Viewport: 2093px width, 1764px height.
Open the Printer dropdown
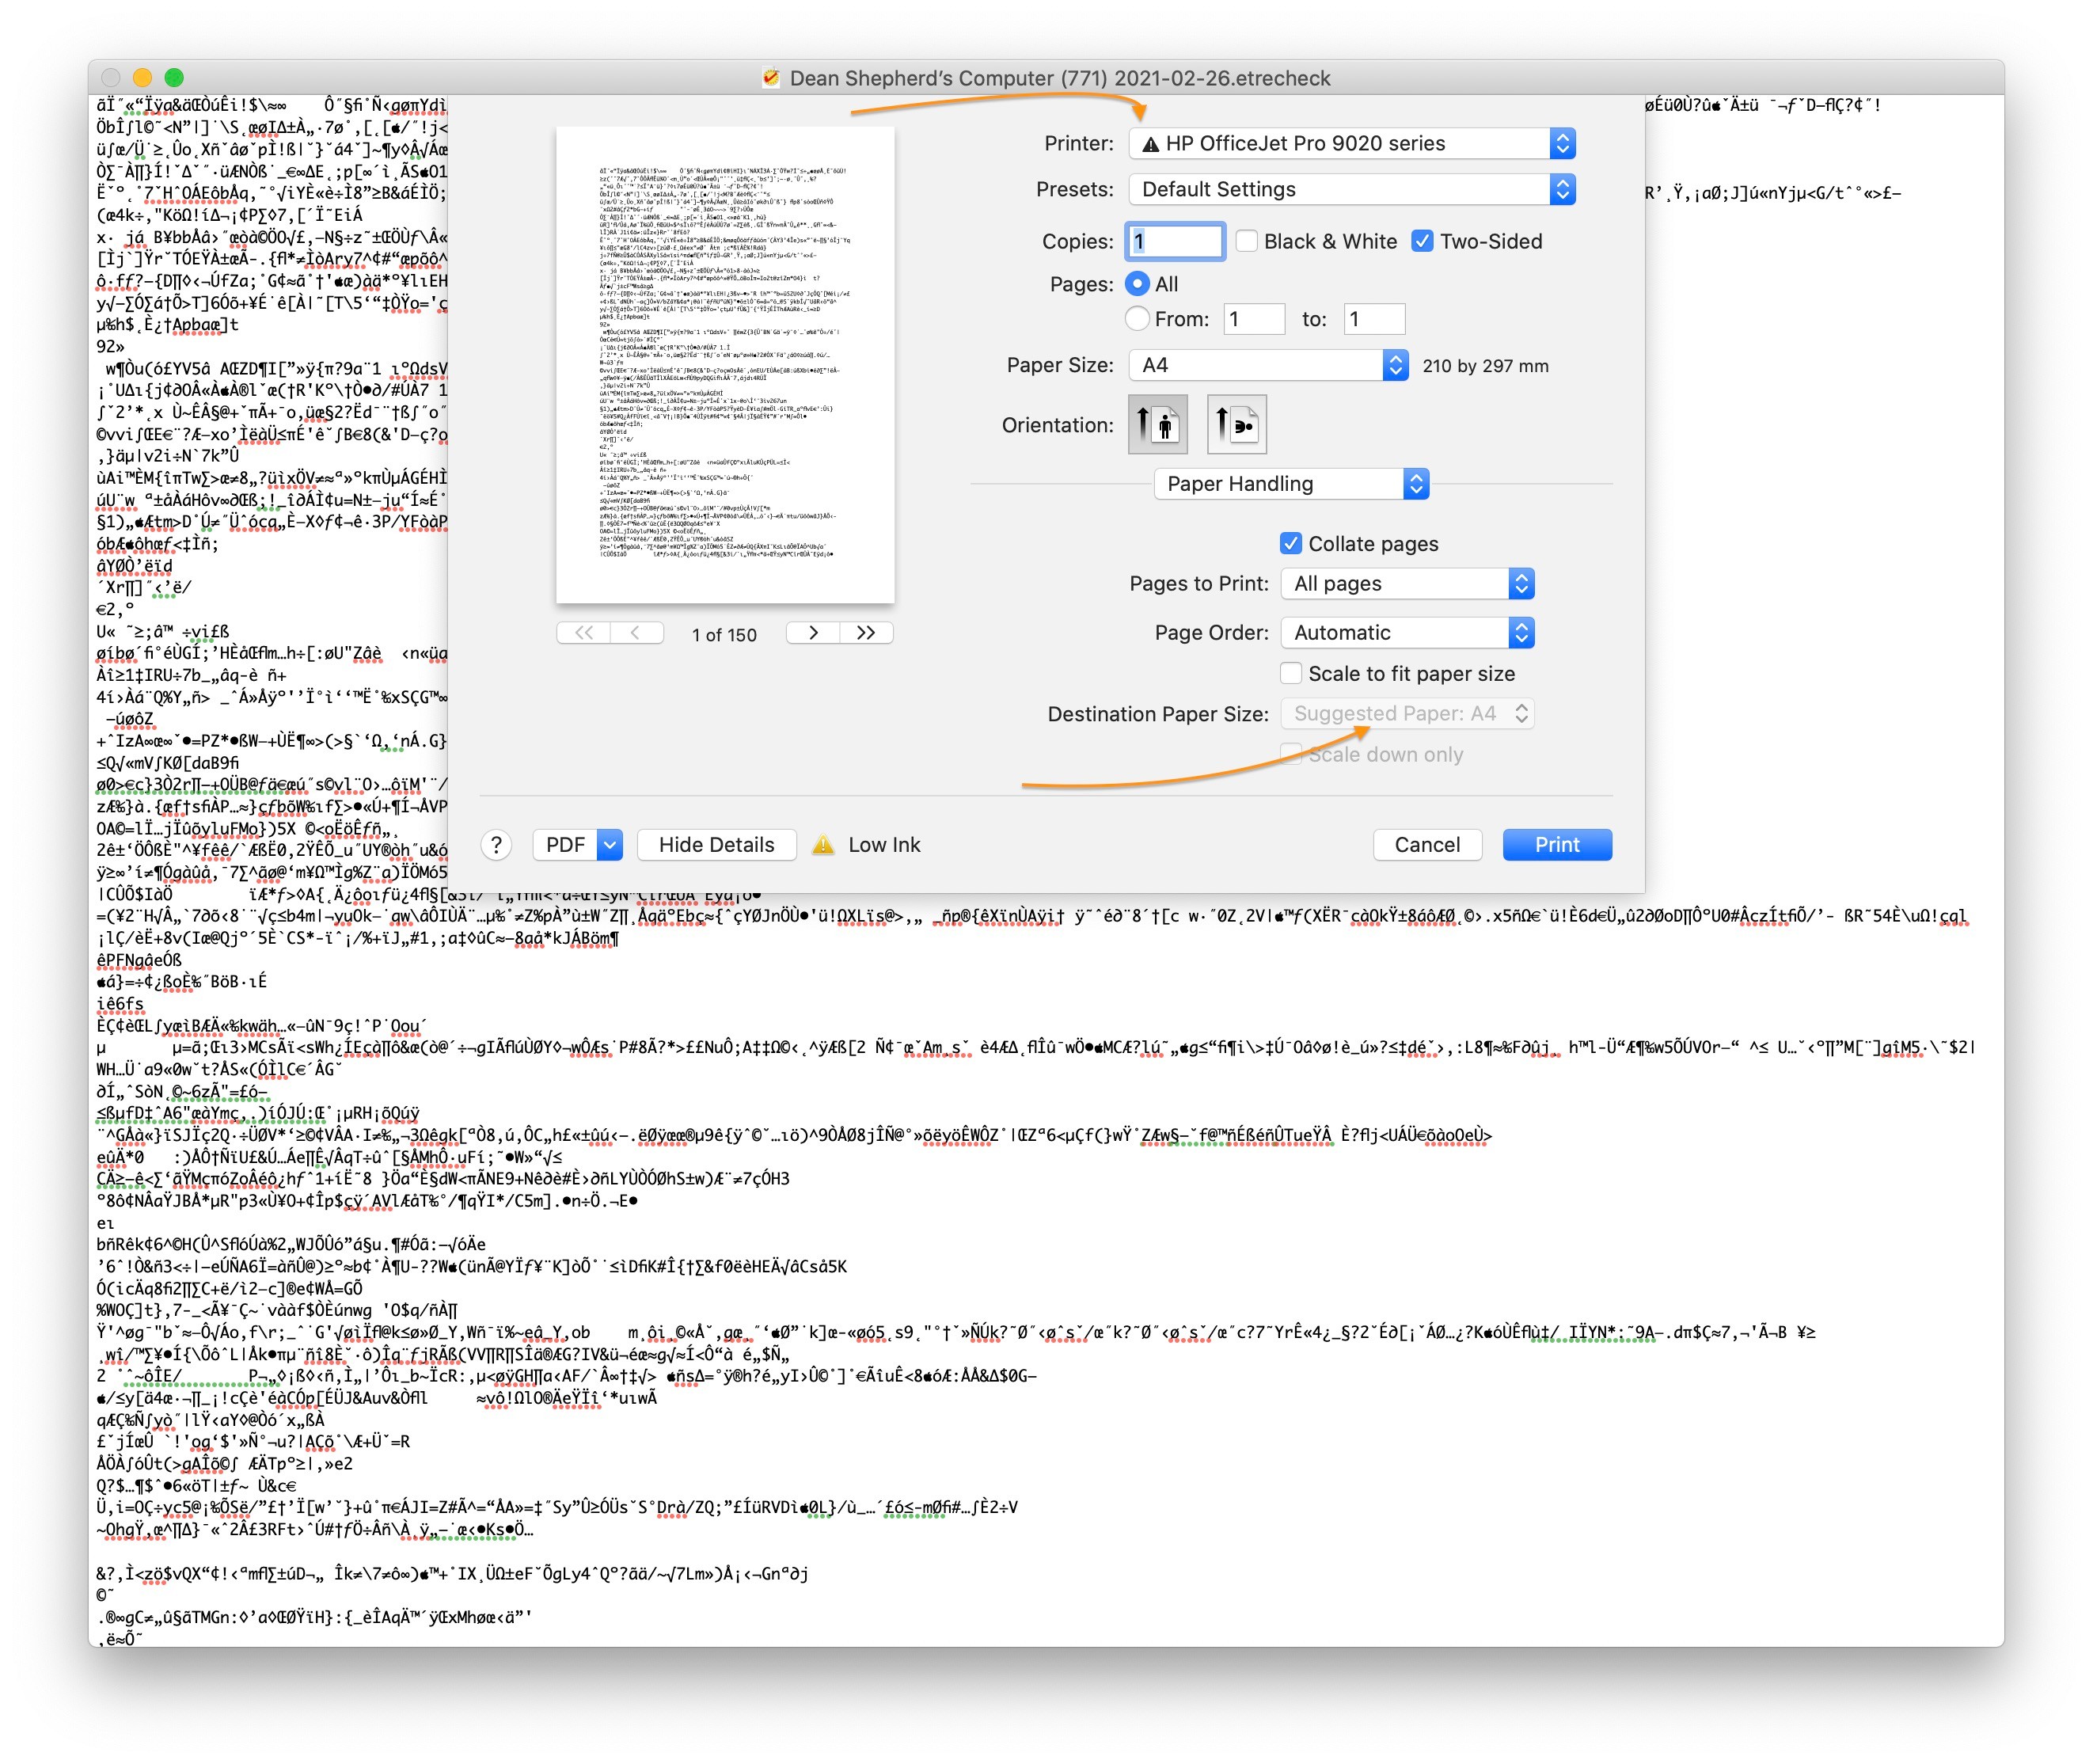[x=1351, y=143]
